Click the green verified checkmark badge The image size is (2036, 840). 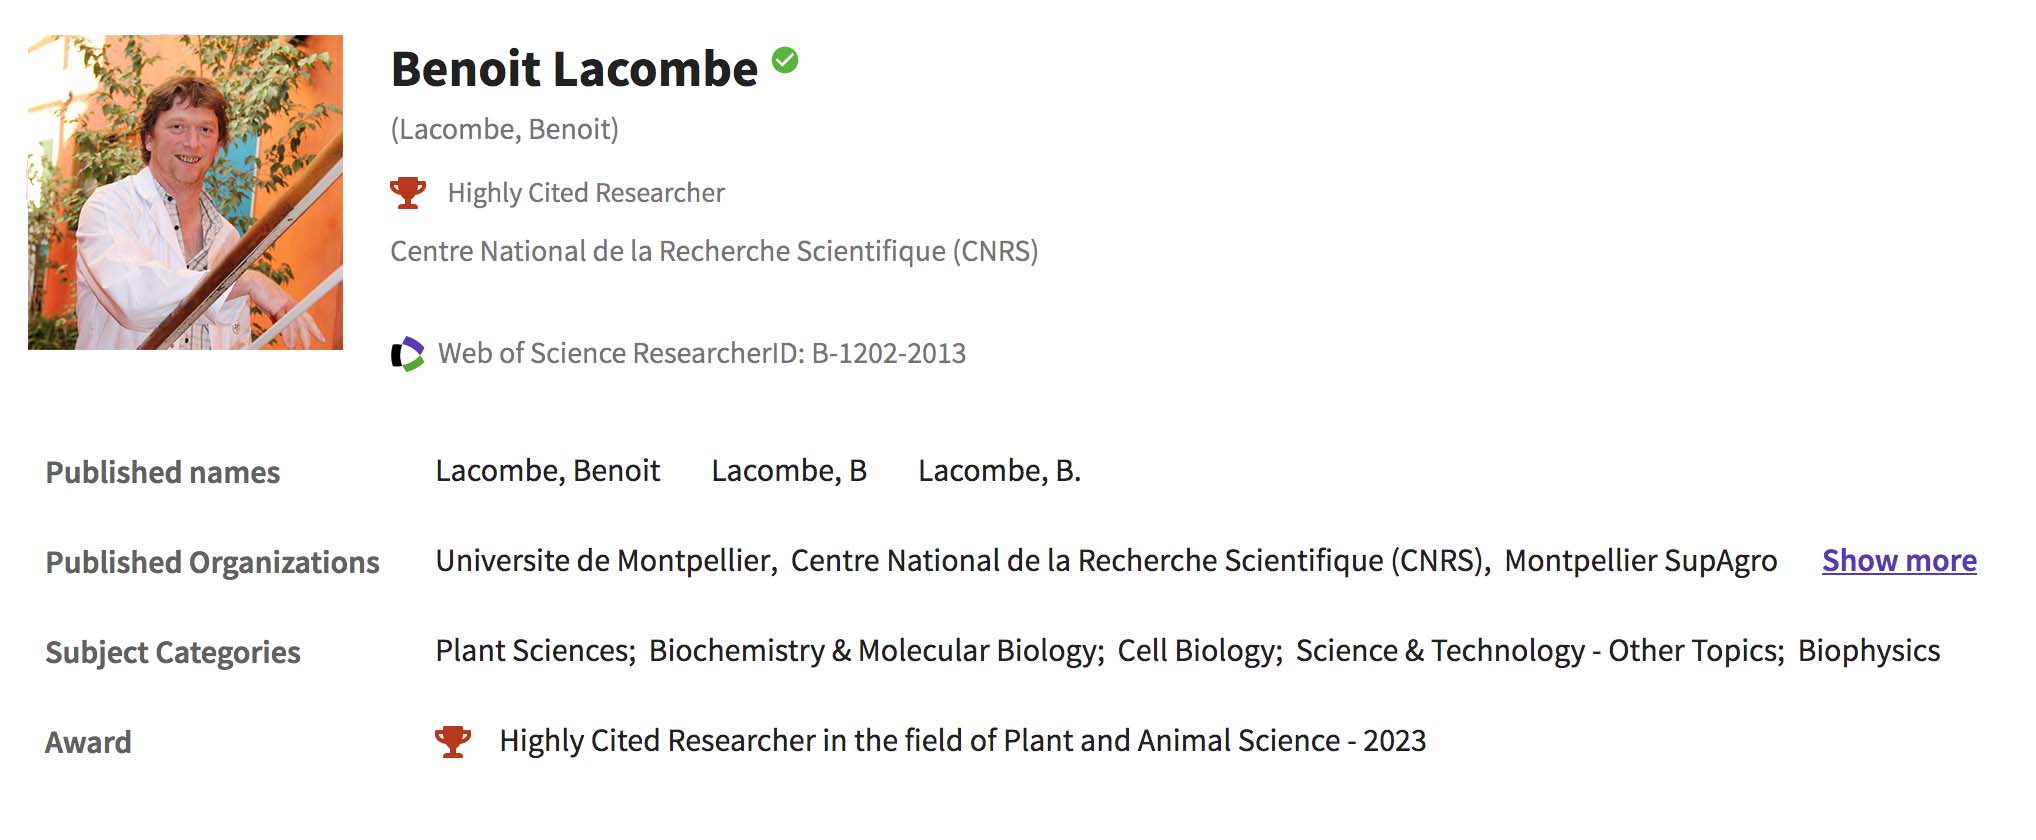pyautogui.click(x=785, y=61)
